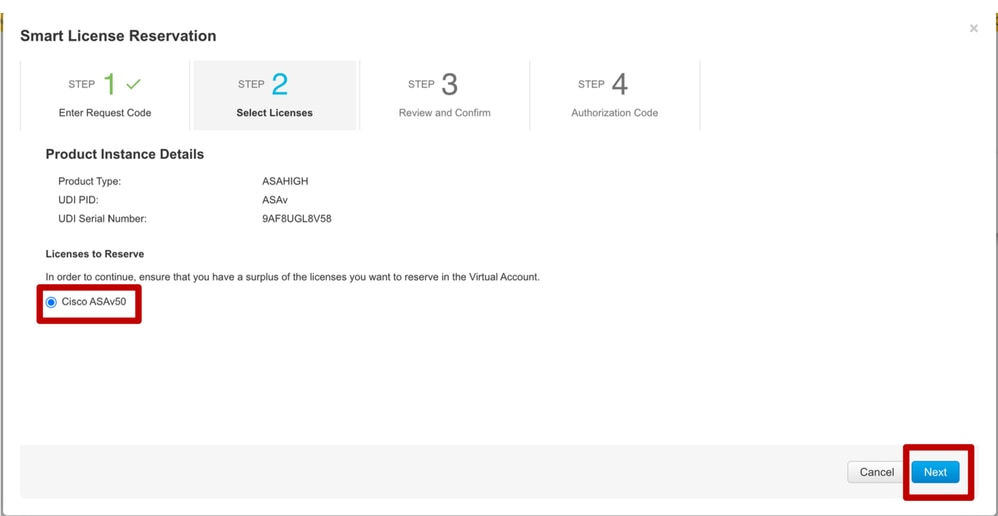This screenshot has width=998, height=516.
Task: Click the ASAv UDI PID value
Action: click(275, 200)
